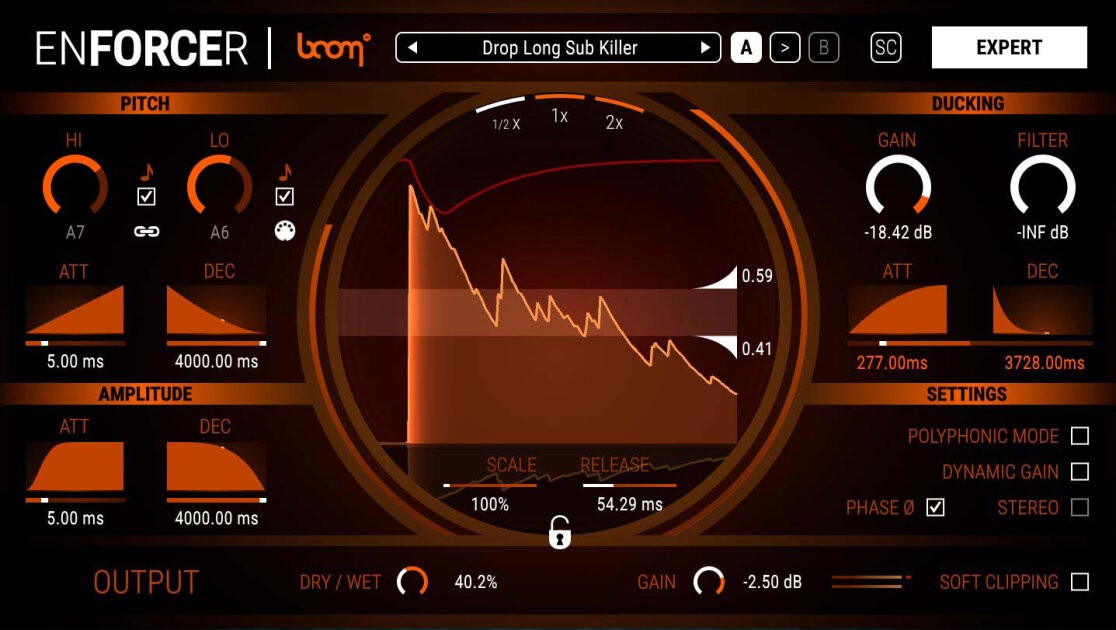
Task: Click the output level meter
Action: tap(871, 582)
